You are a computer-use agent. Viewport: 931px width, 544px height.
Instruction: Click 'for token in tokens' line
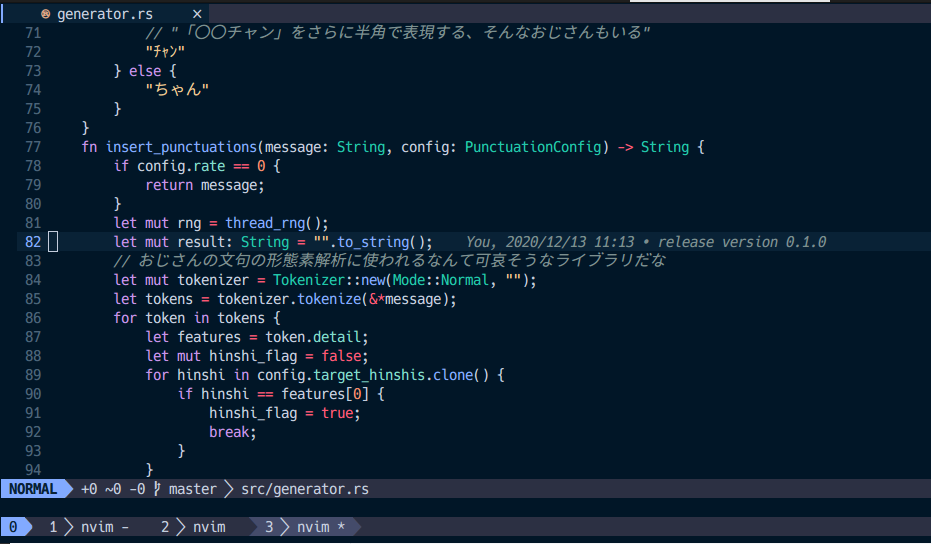pyautogui.click(x=197, y=318)
